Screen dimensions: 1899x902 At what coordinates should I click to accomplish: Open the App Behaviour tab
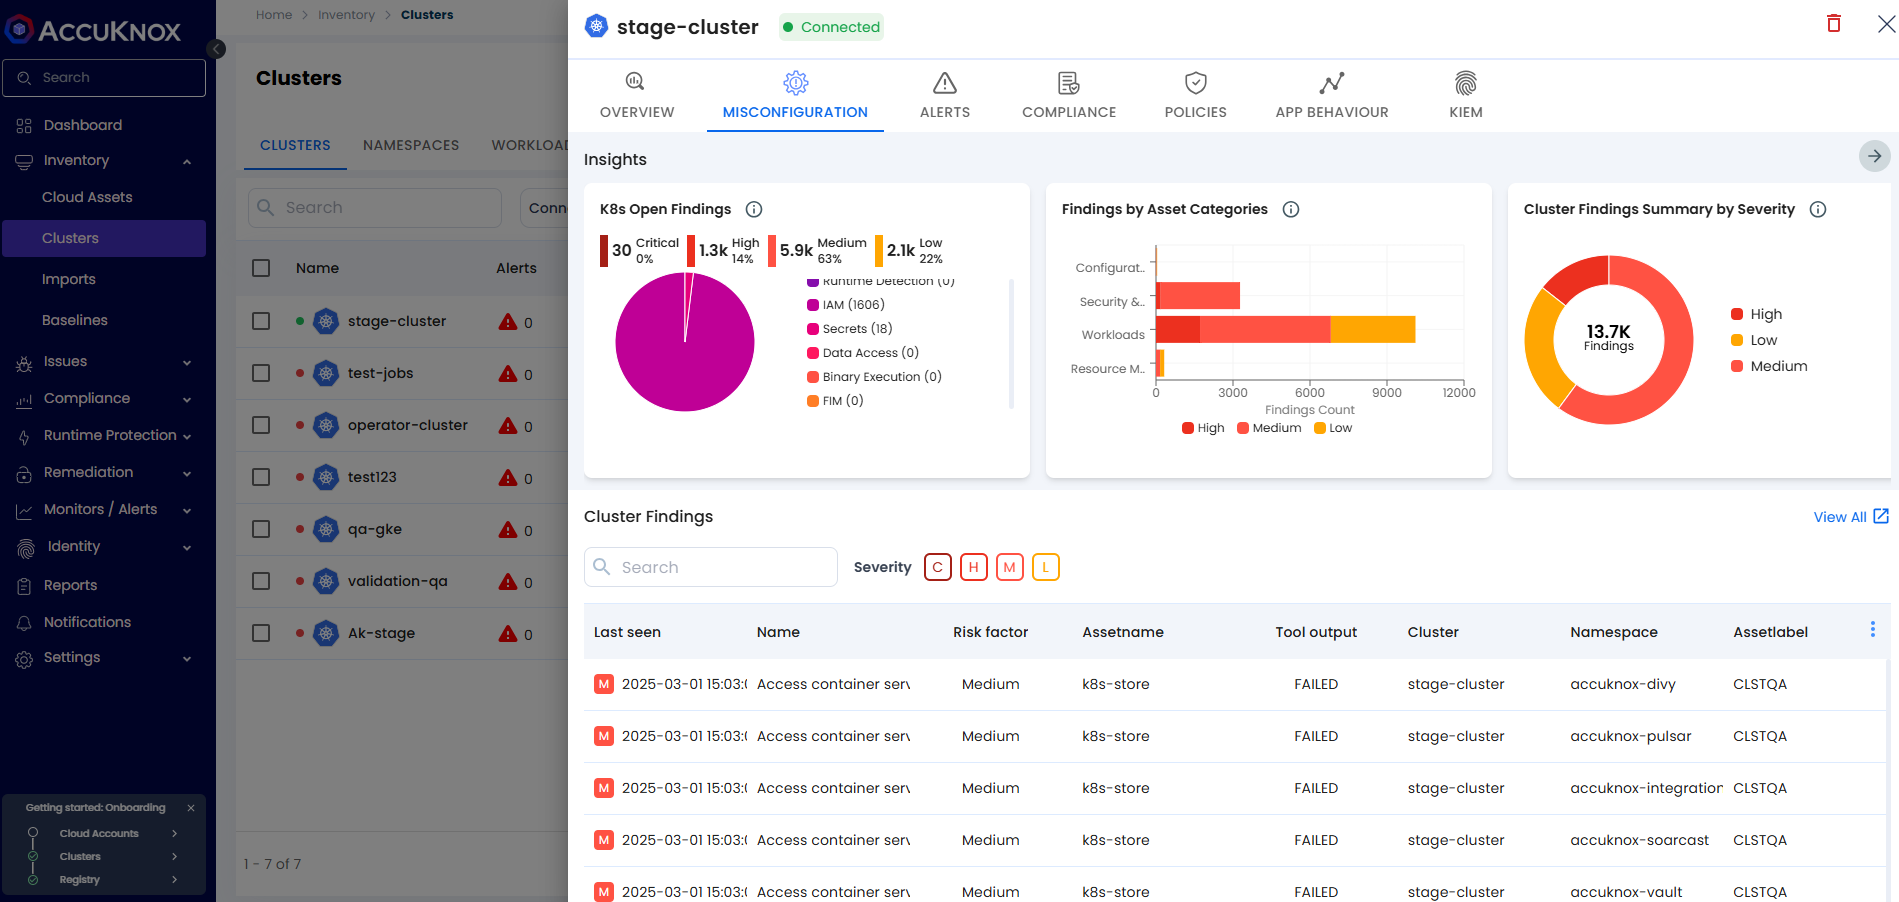(x=1332, y=96)
